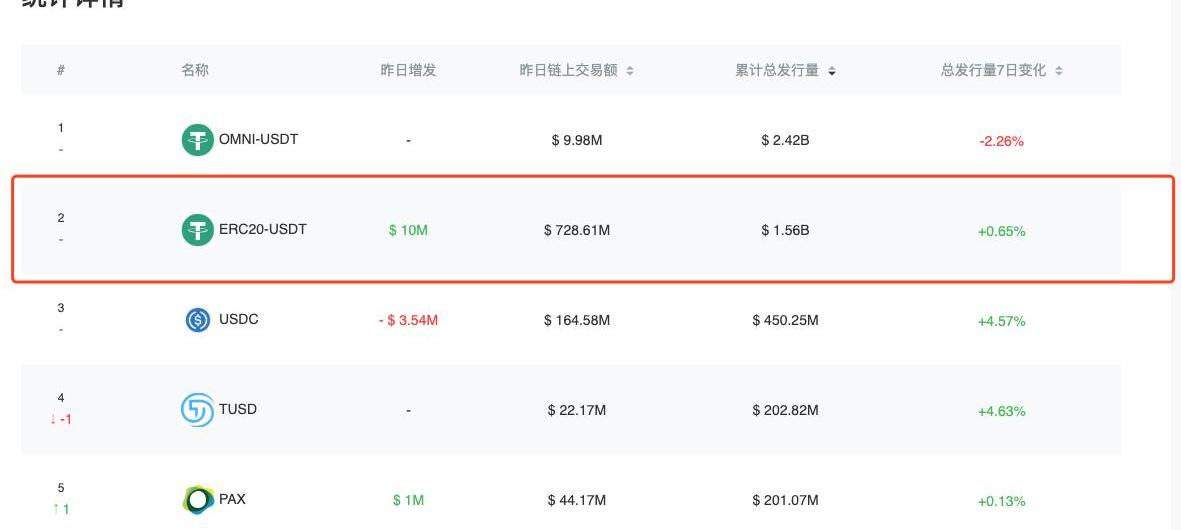
Task: Click the PAX coin logo icon
Action: pos(198,500)
